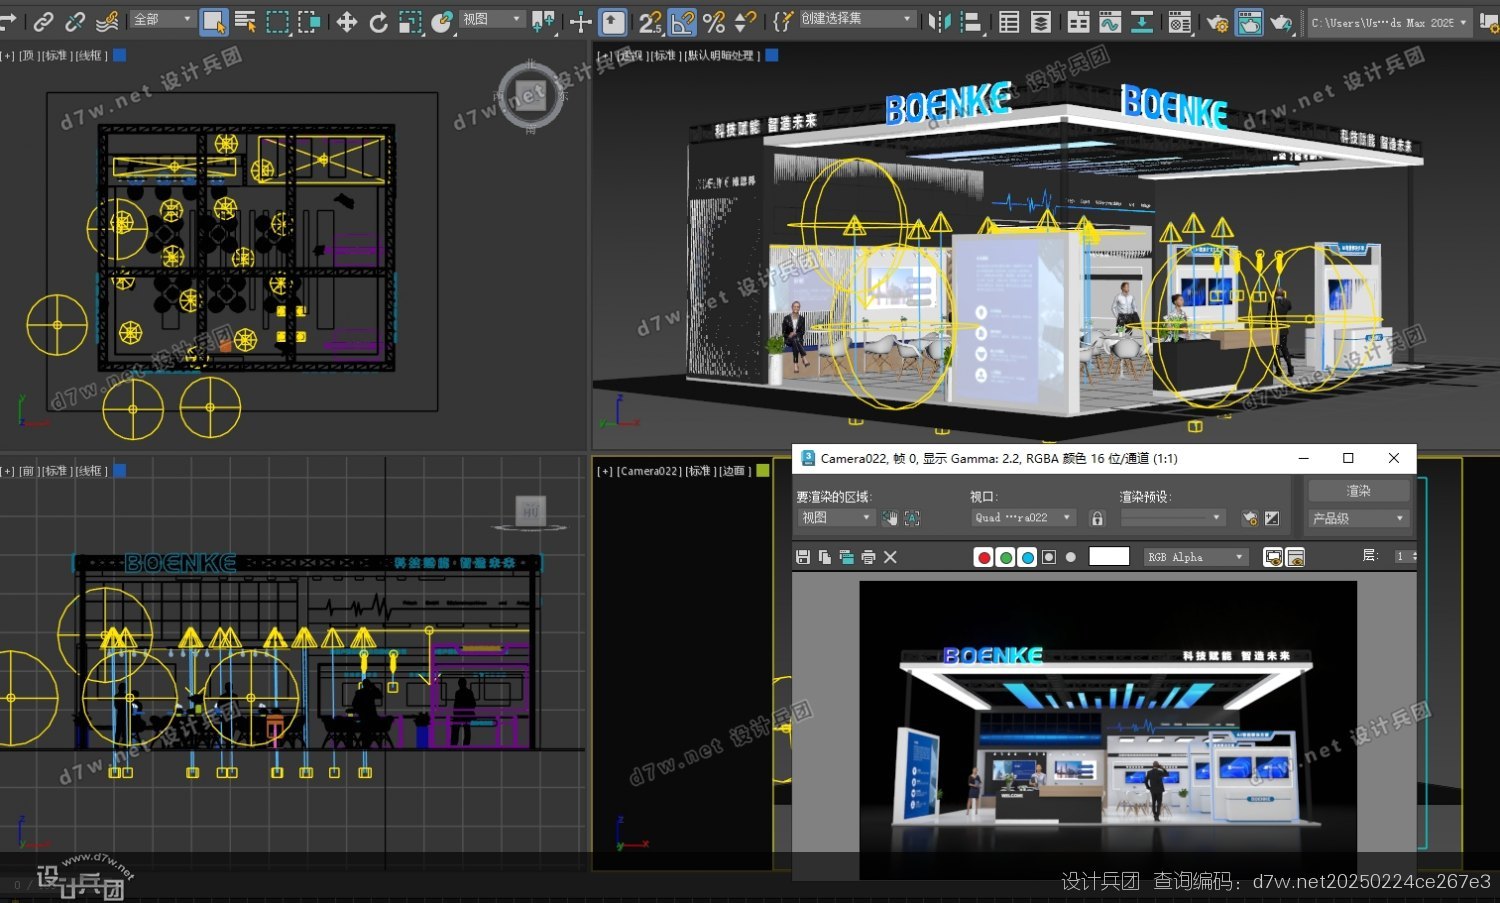Click the Copy Image icon
Screen dimensions: 1500x903
pos(824,557)
